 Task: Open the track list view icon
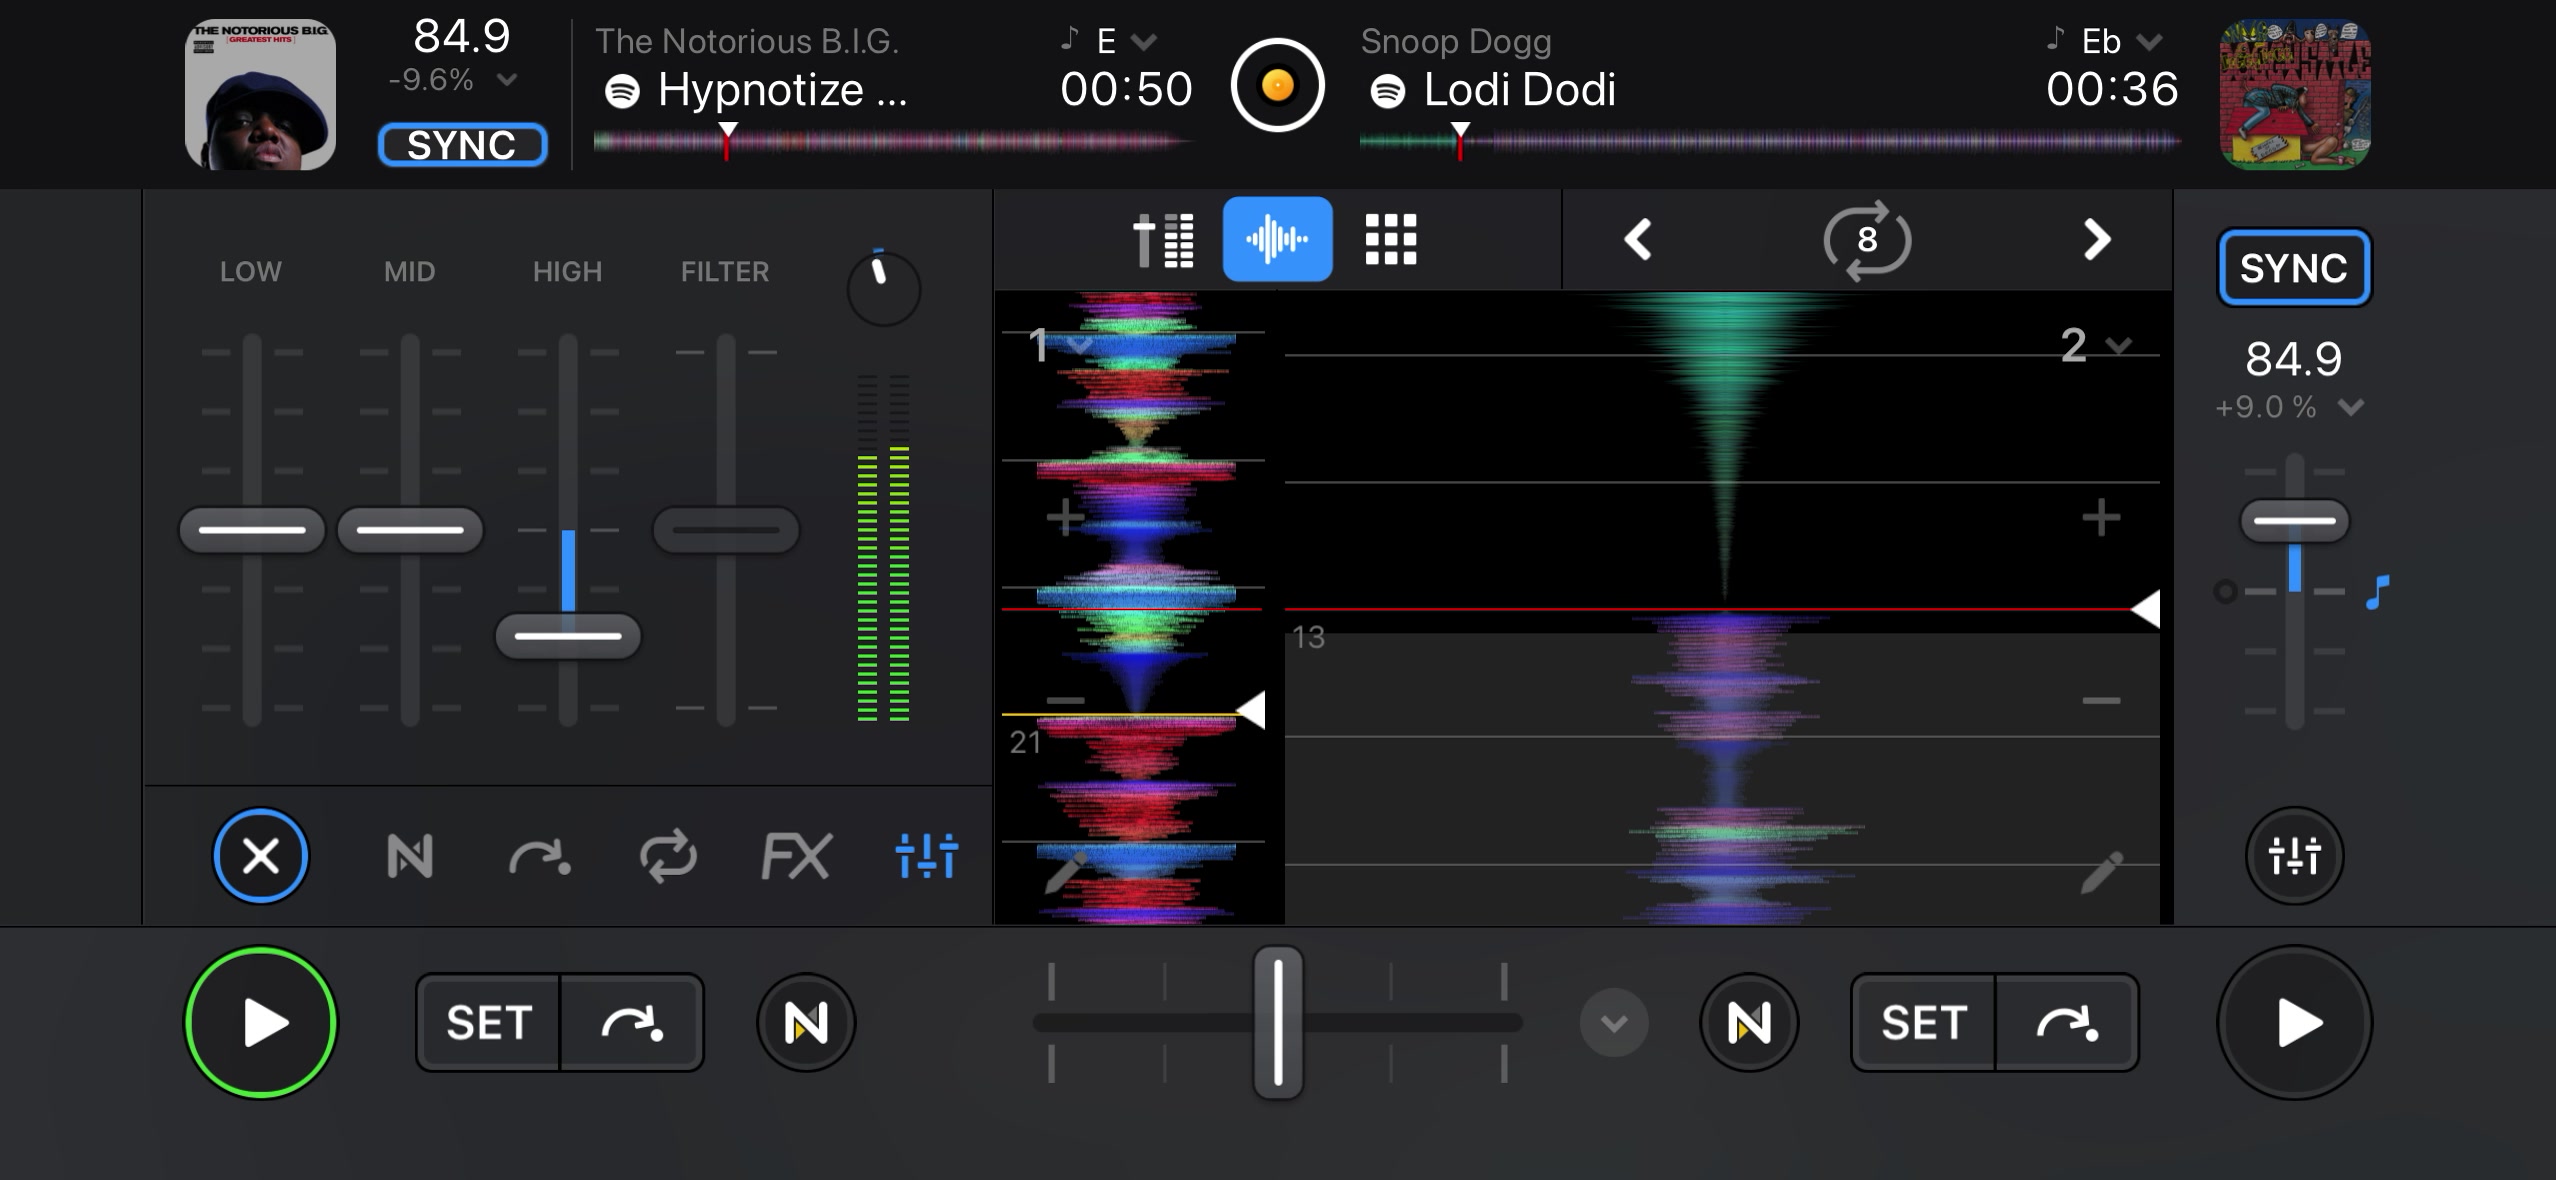1163,240
